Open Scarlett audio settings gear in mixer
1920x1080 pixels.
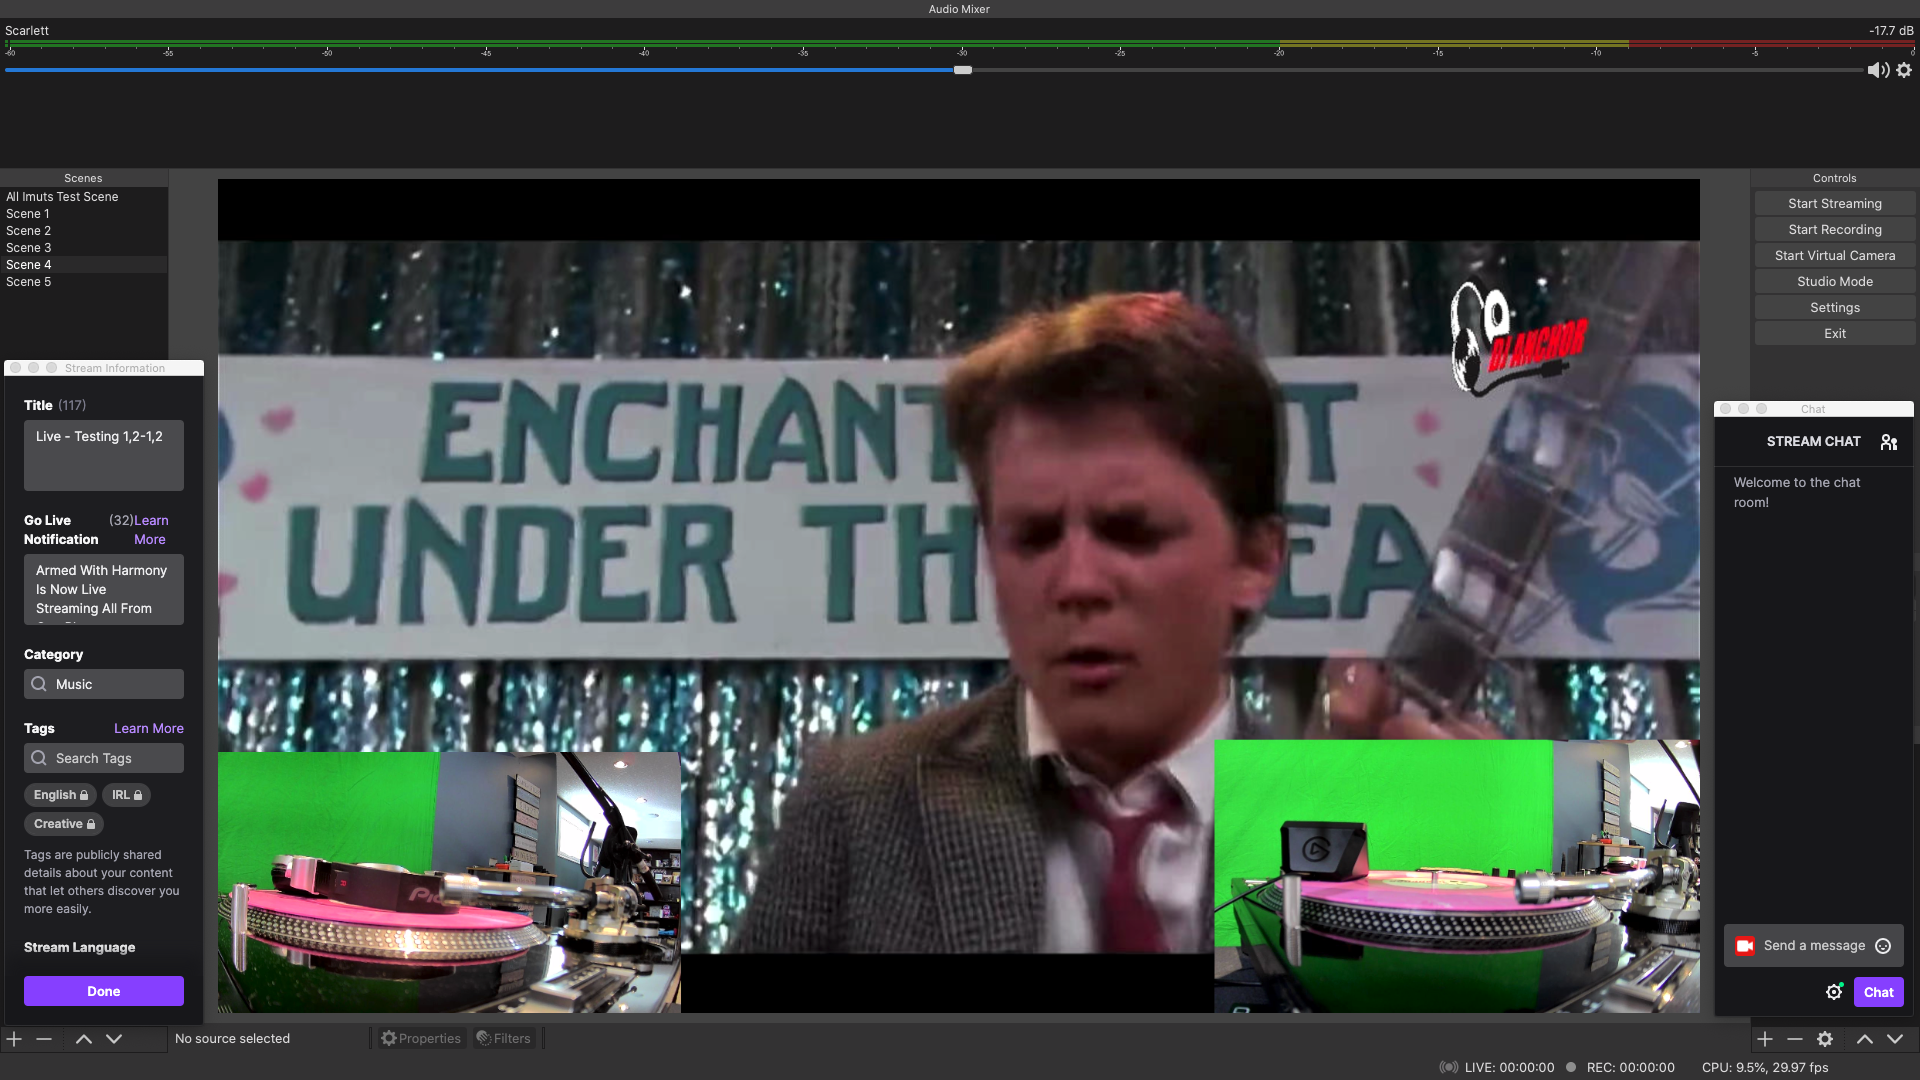[x=1904, y=70]
